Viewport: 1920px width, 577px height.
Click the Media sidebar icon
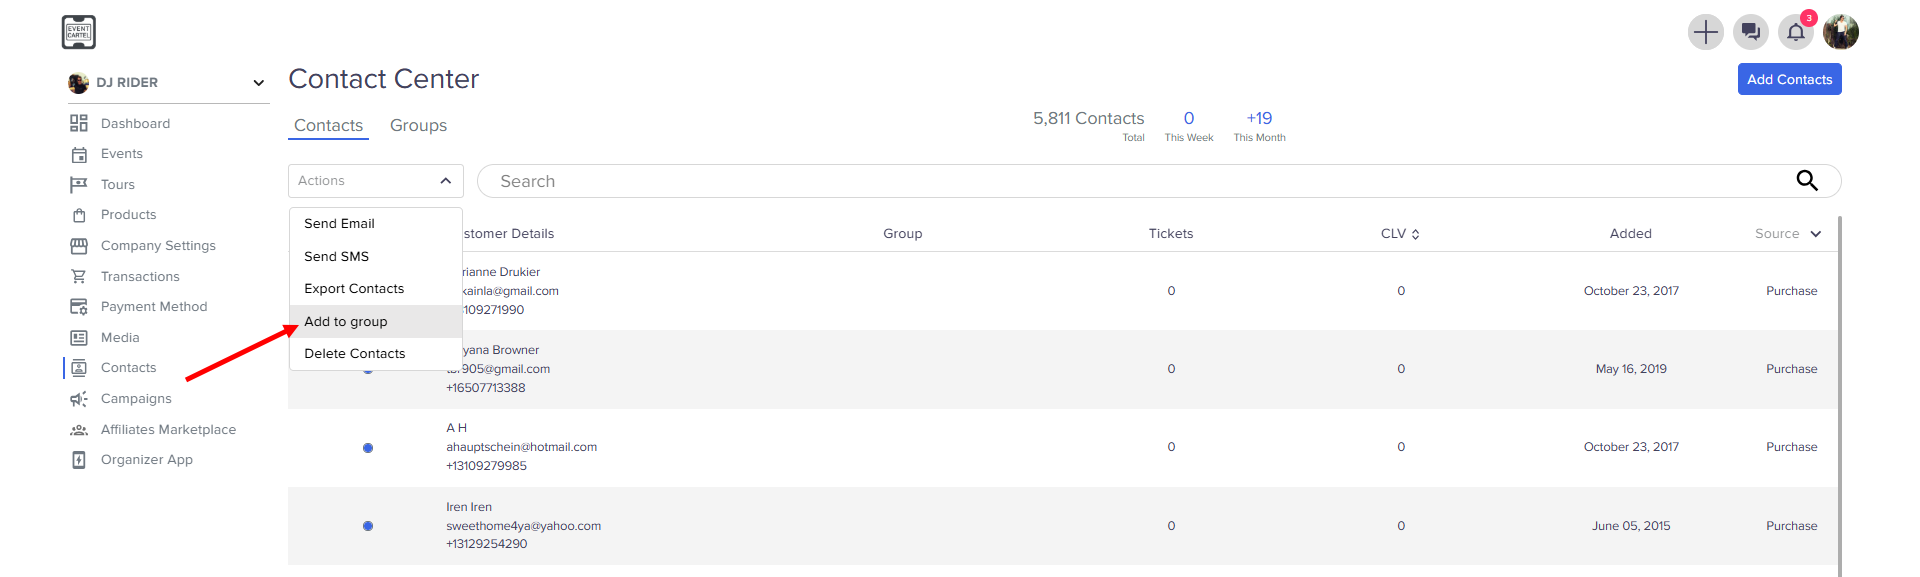click(79, 338)
